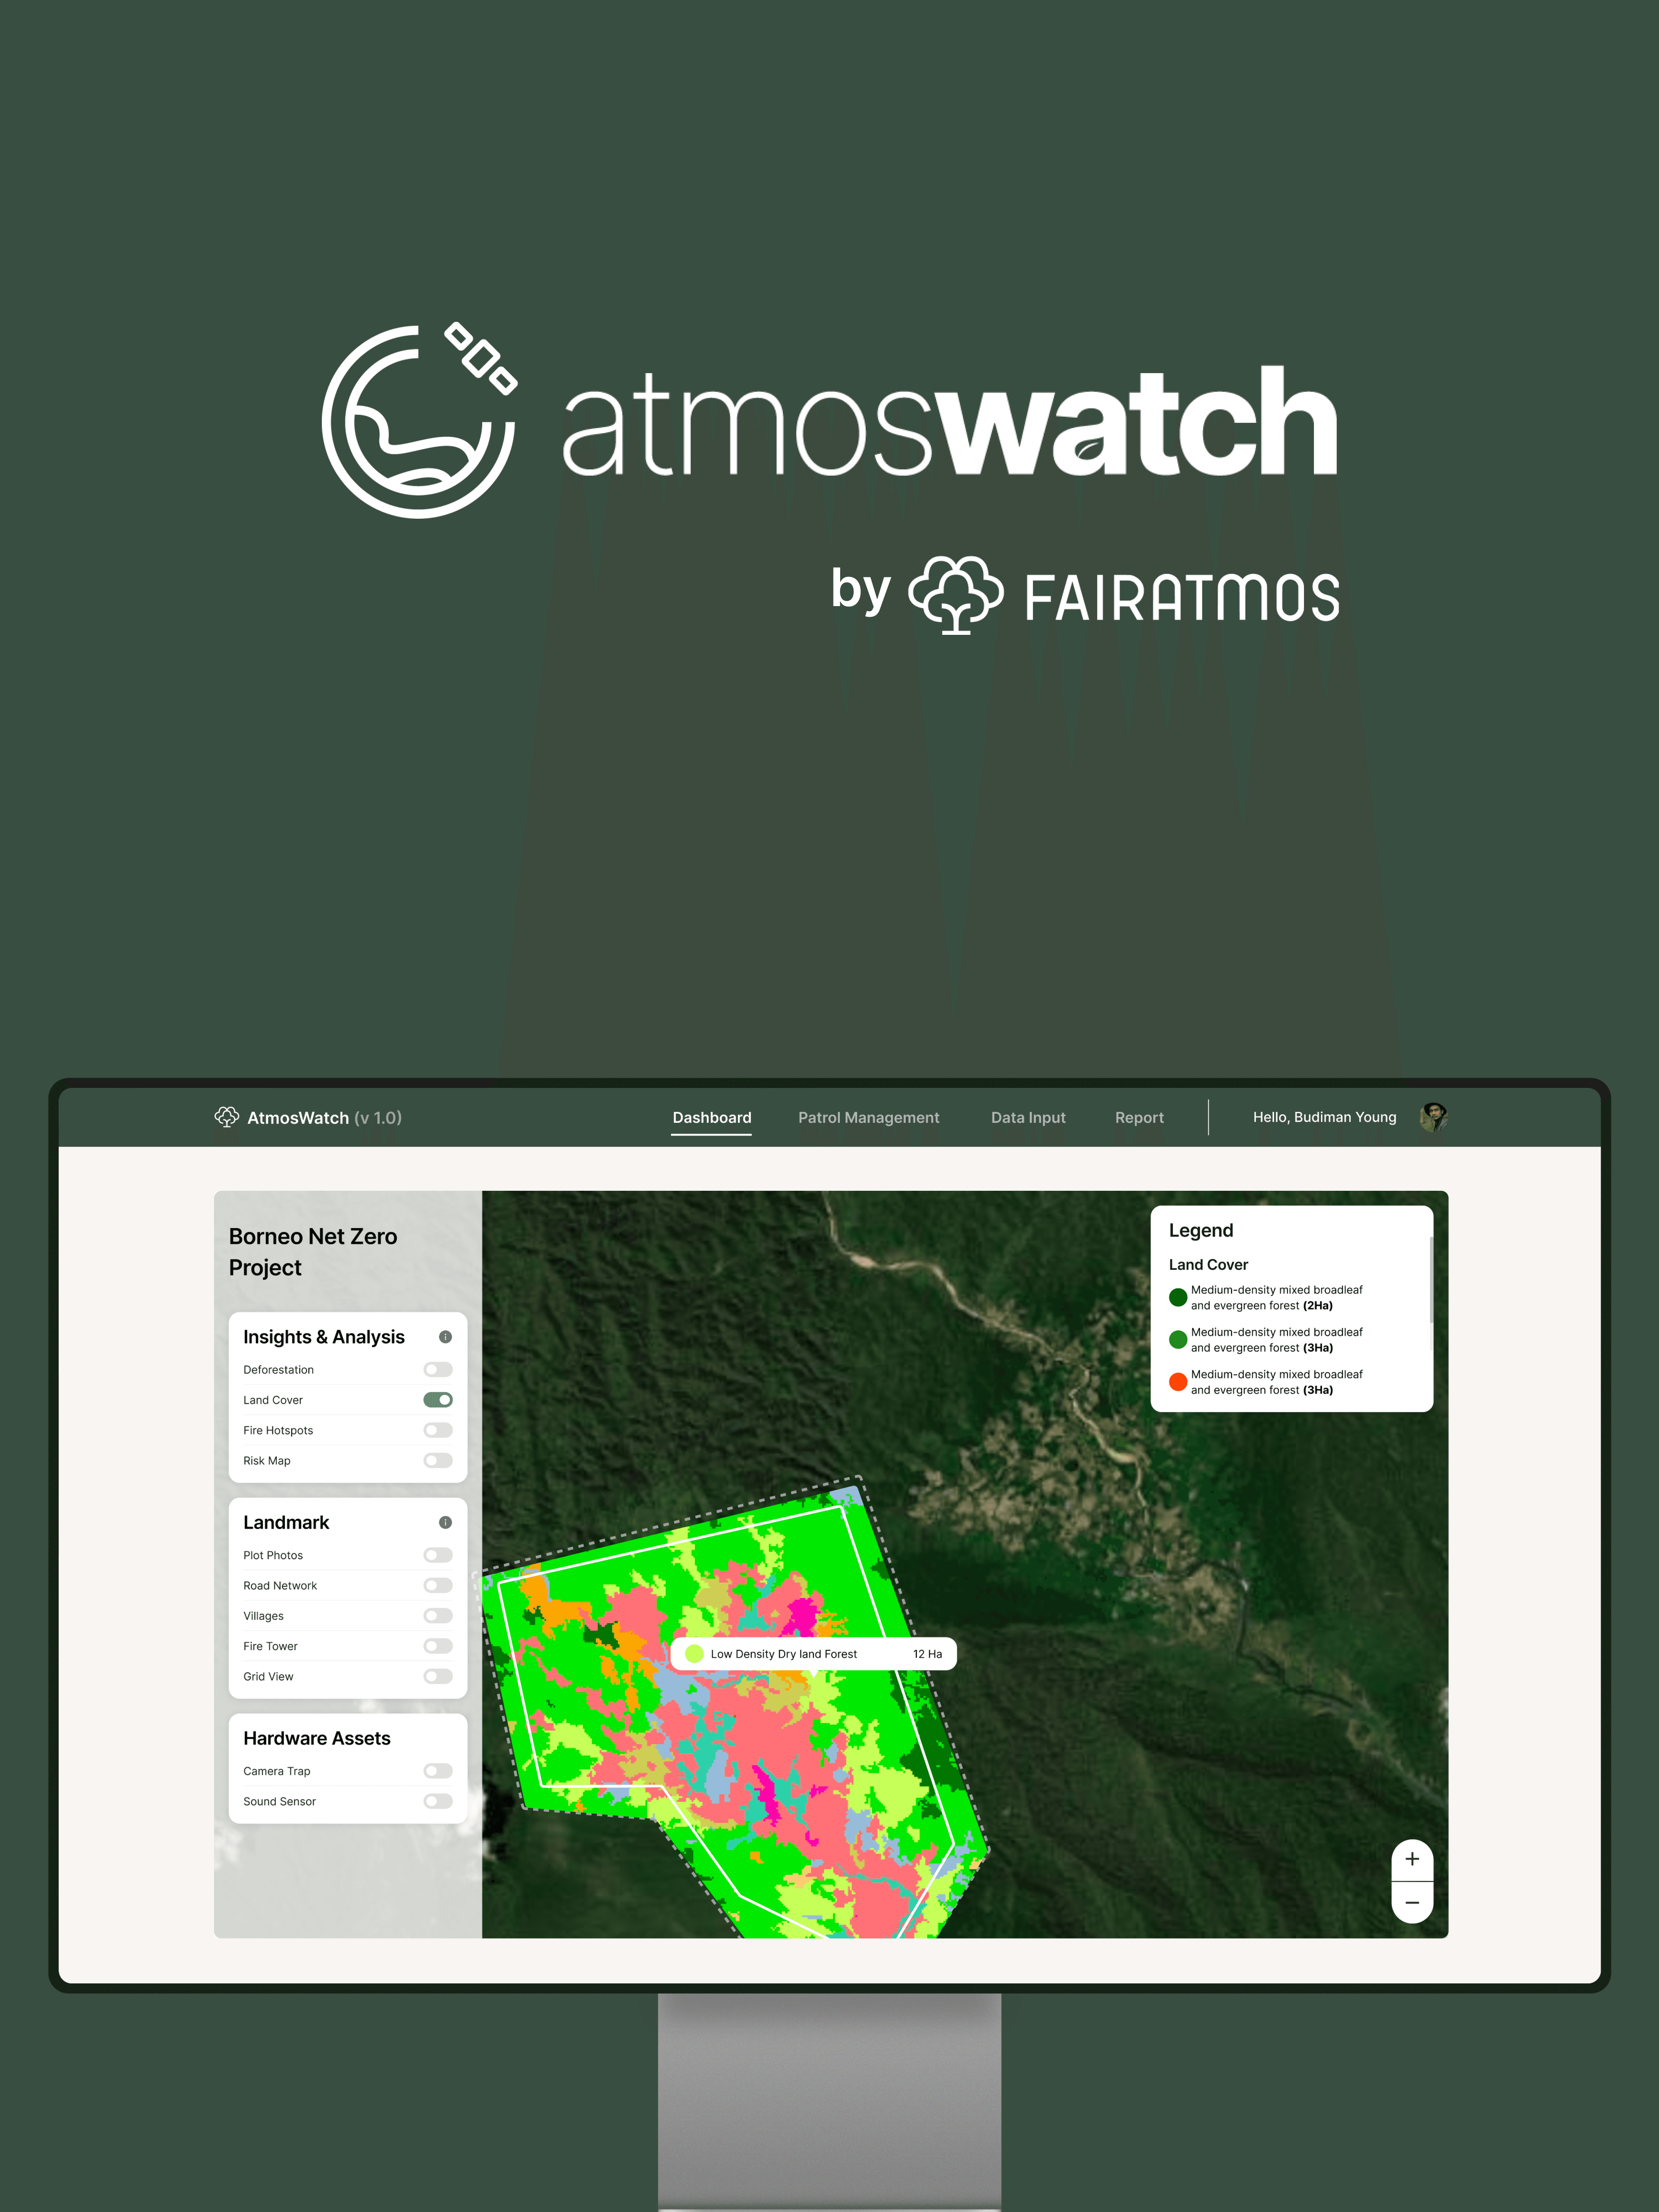Zoom in the map with plus button
The height and width of the screenshot is (2212, 1659).
pyautogui.click(x=1412, y=1859)
